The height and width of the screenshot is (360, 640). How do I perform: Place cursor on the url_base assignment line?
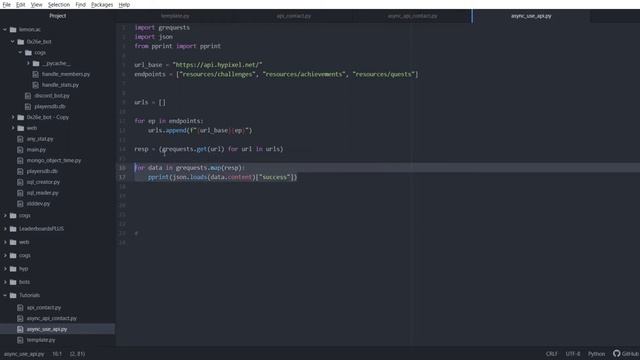[x=198, y=65]
